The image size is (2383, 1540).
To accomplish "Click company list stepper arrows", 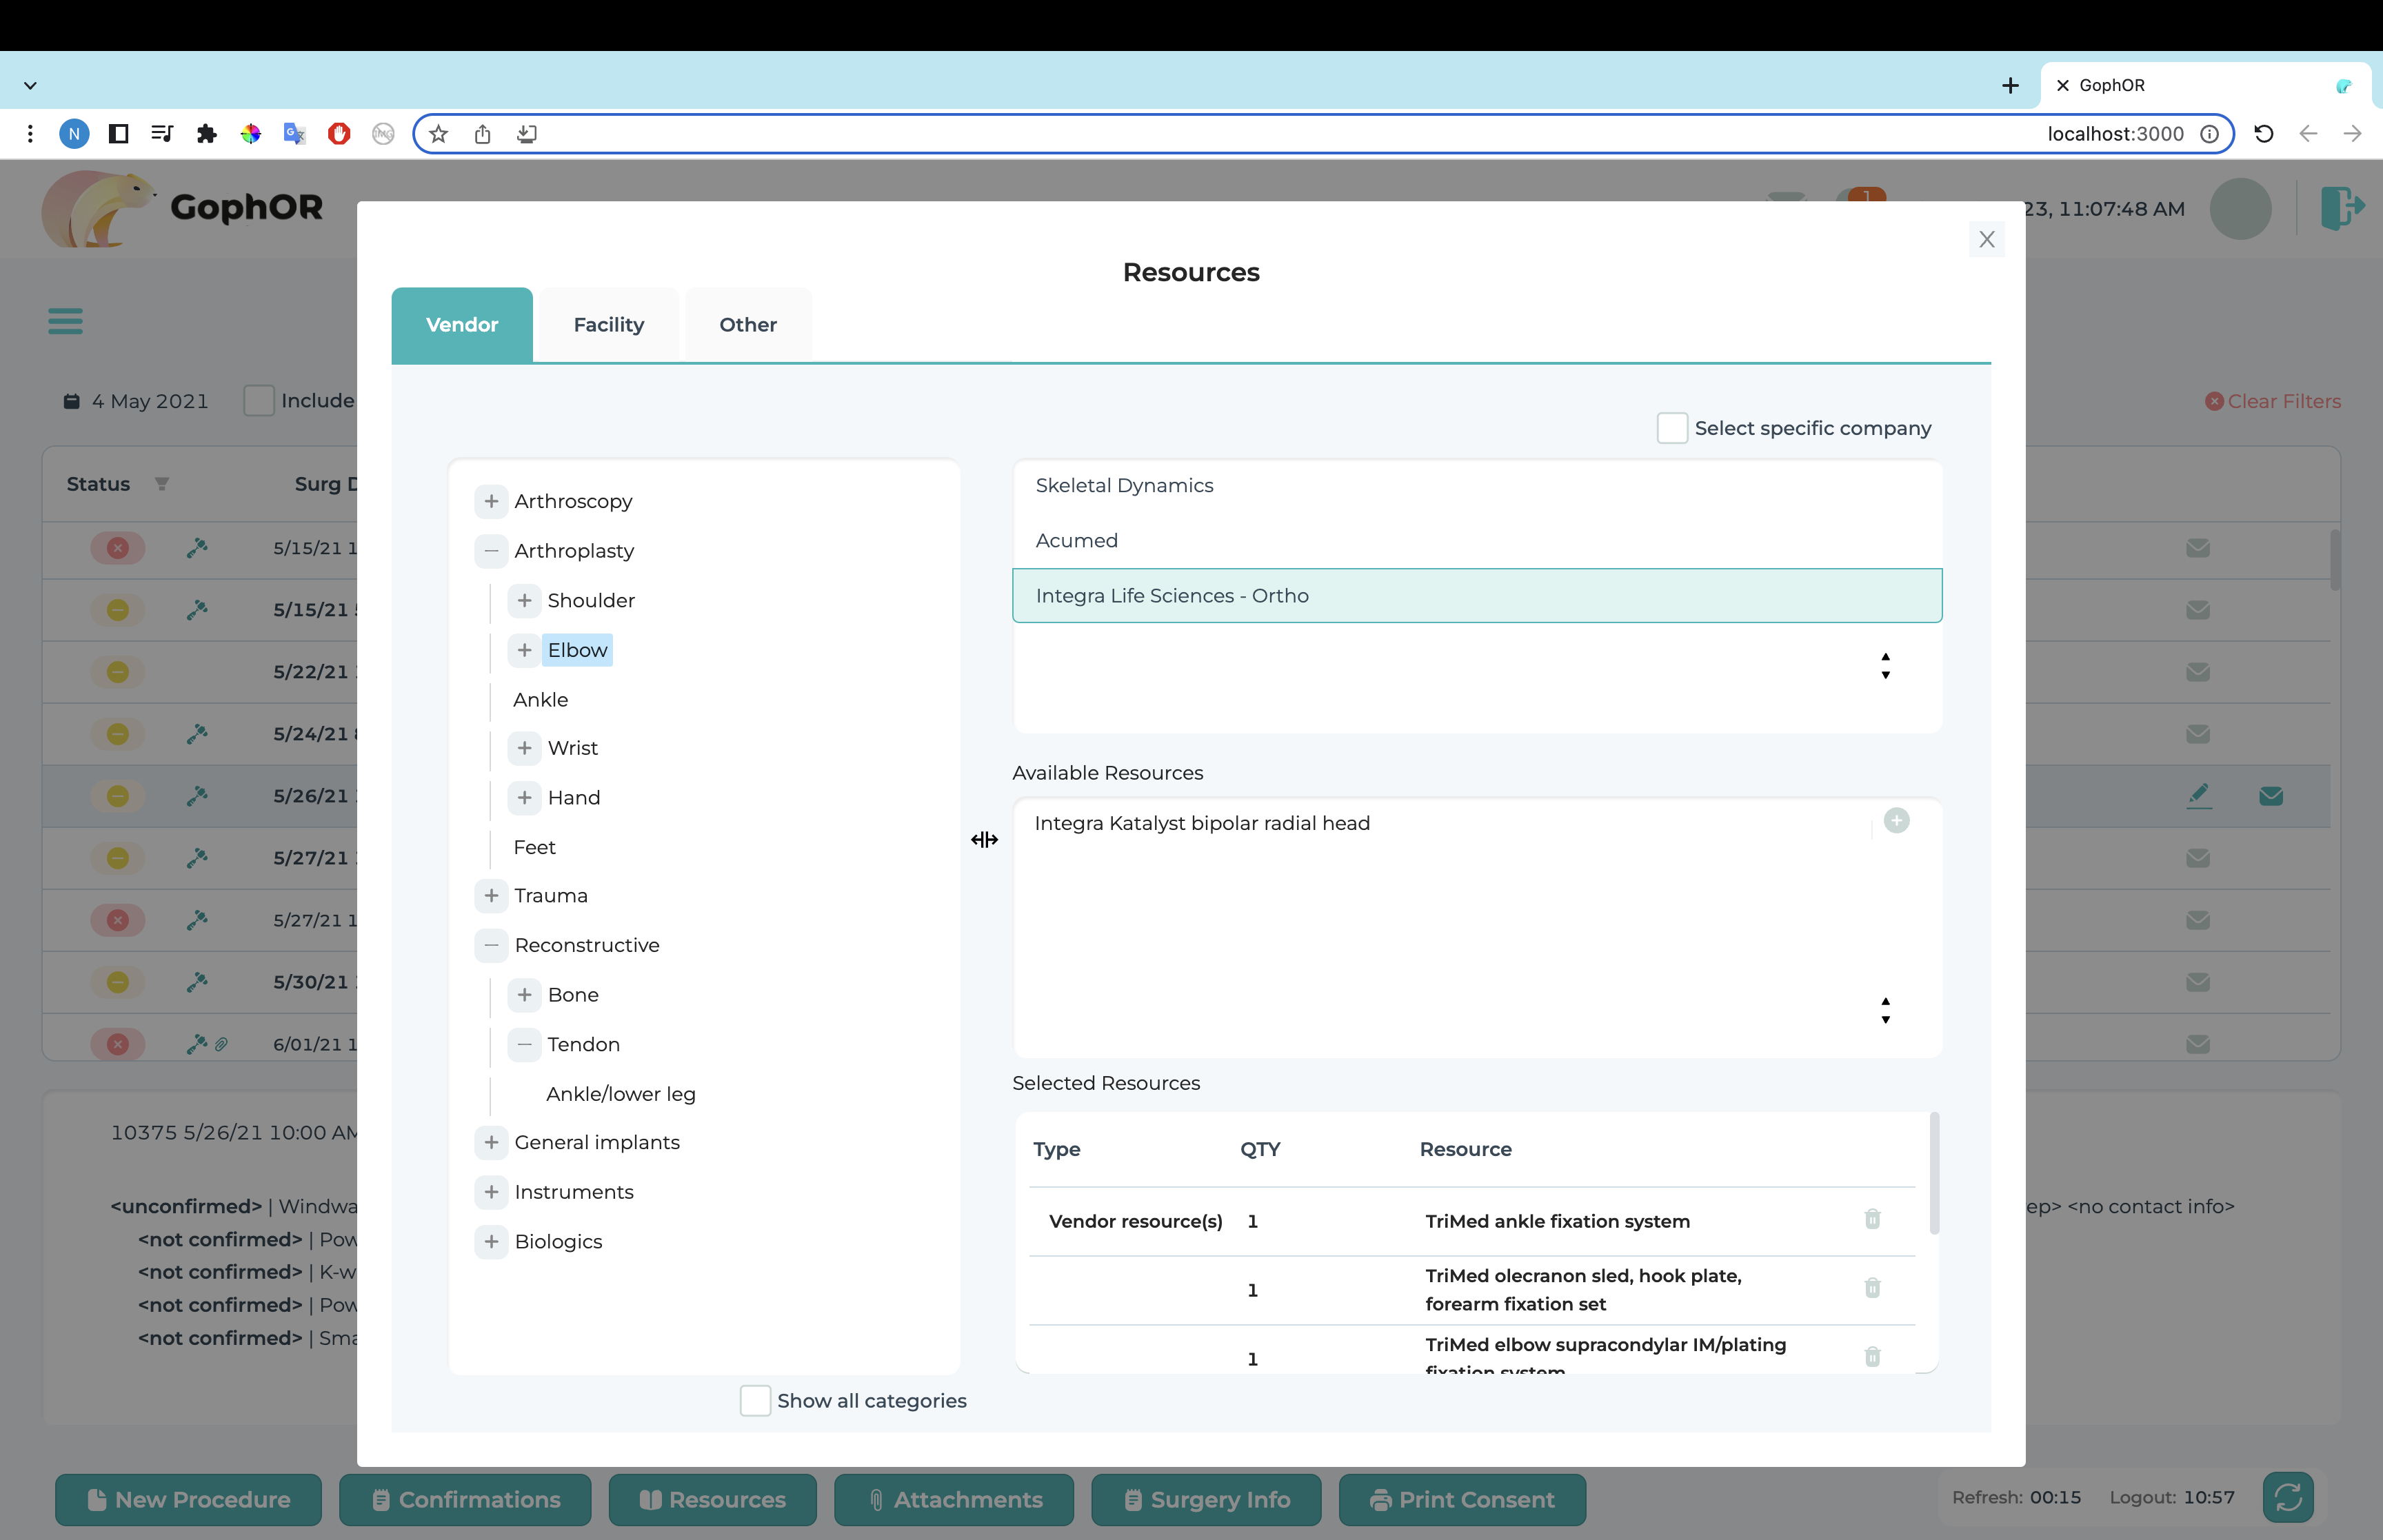I will [1885, 666].
